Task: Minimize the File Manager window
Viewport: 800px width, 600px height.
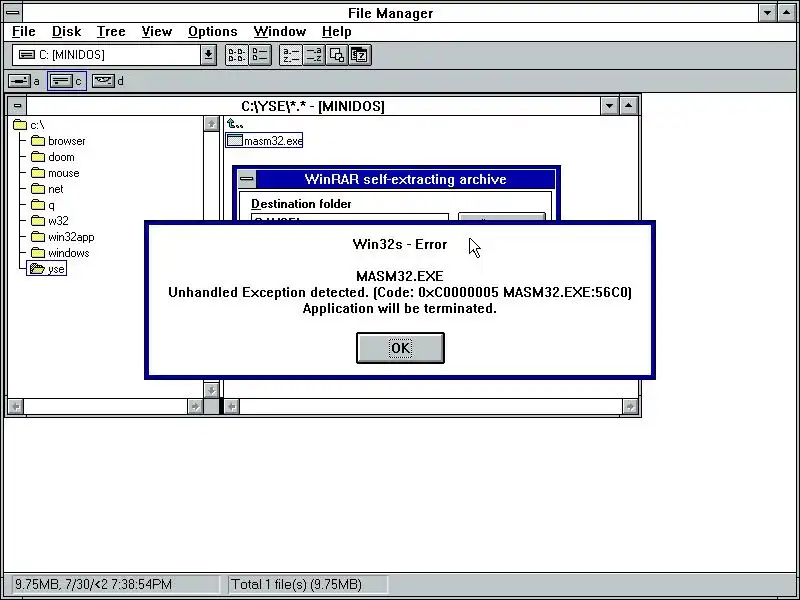Action: 767,13
